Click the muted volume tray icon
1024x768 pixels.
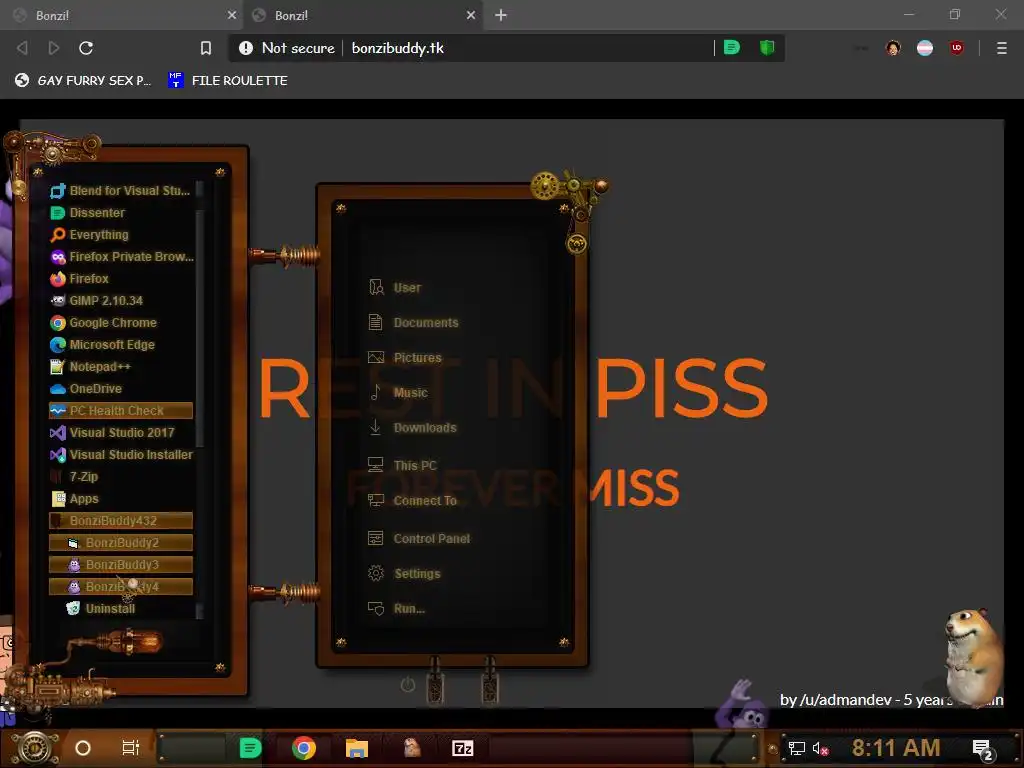pos(820,748)
